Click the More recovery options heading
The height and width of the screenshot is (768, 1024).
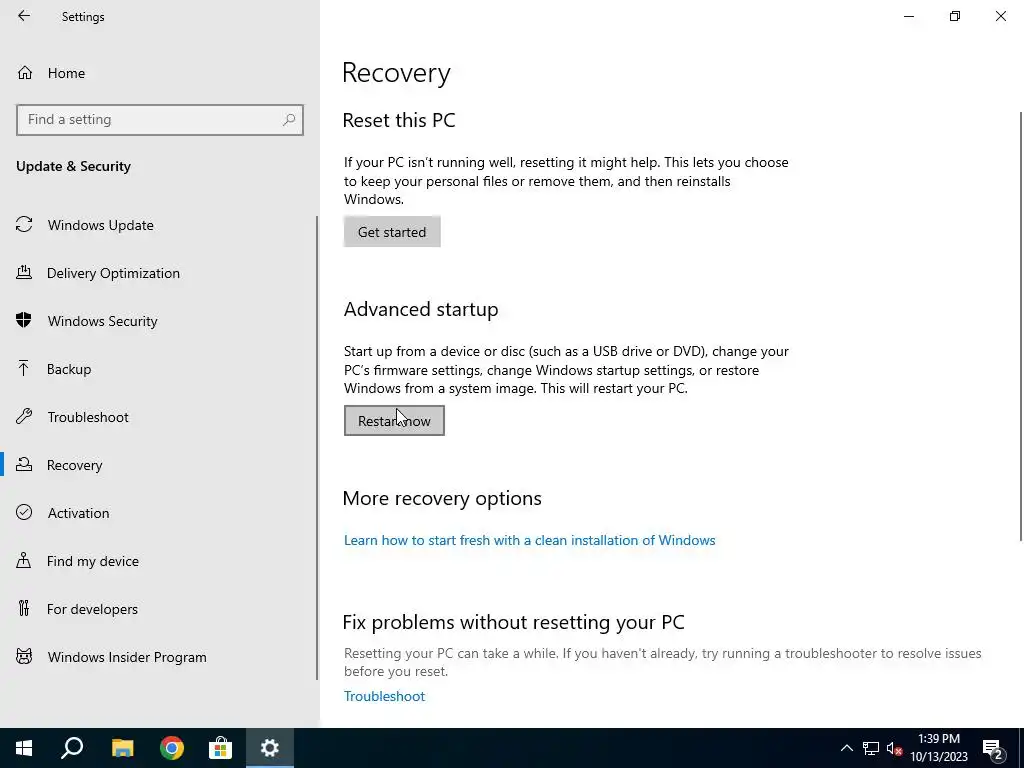442,498
